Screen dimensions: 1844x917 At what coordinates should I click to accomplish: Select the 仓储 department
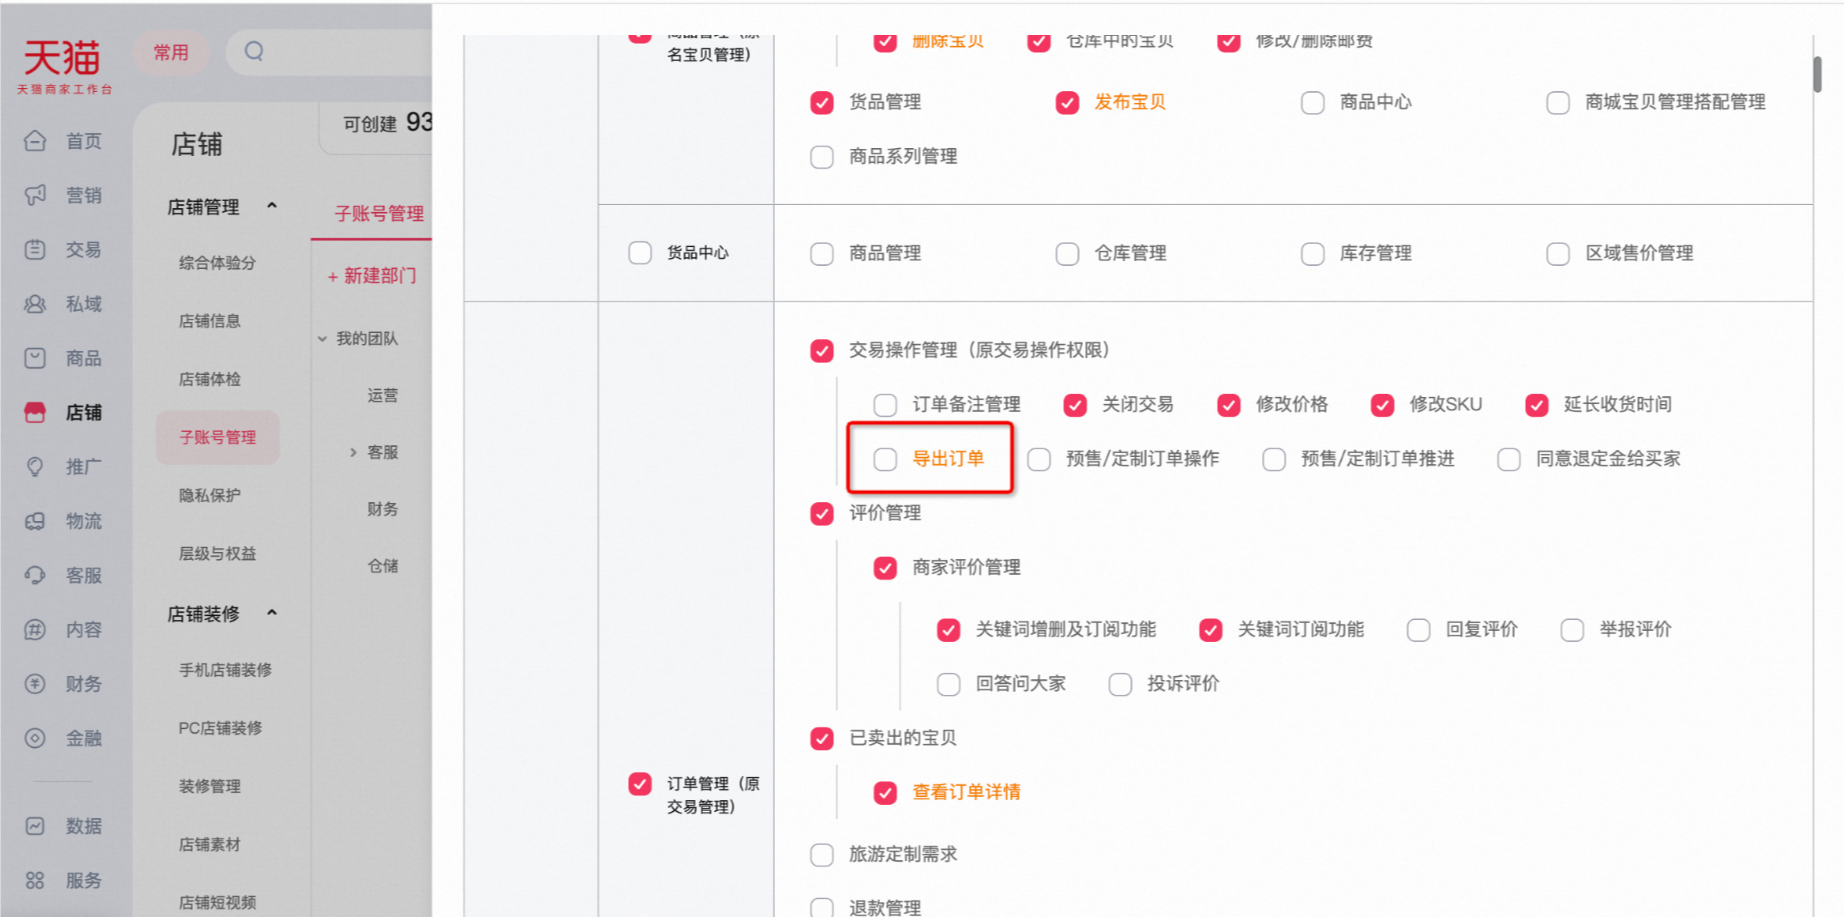coord(382,566)
